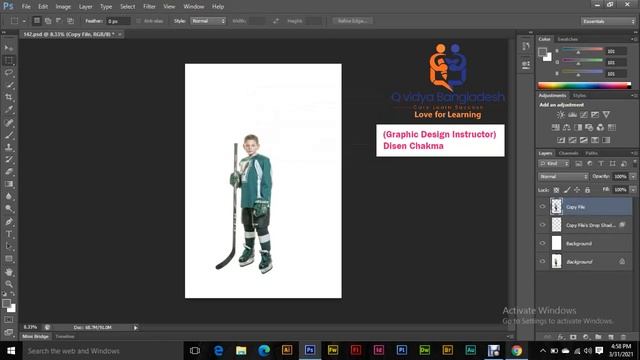Select the Zoom tool in toolbox
Viewport: 640px width, 360px height.
point(9,284)
